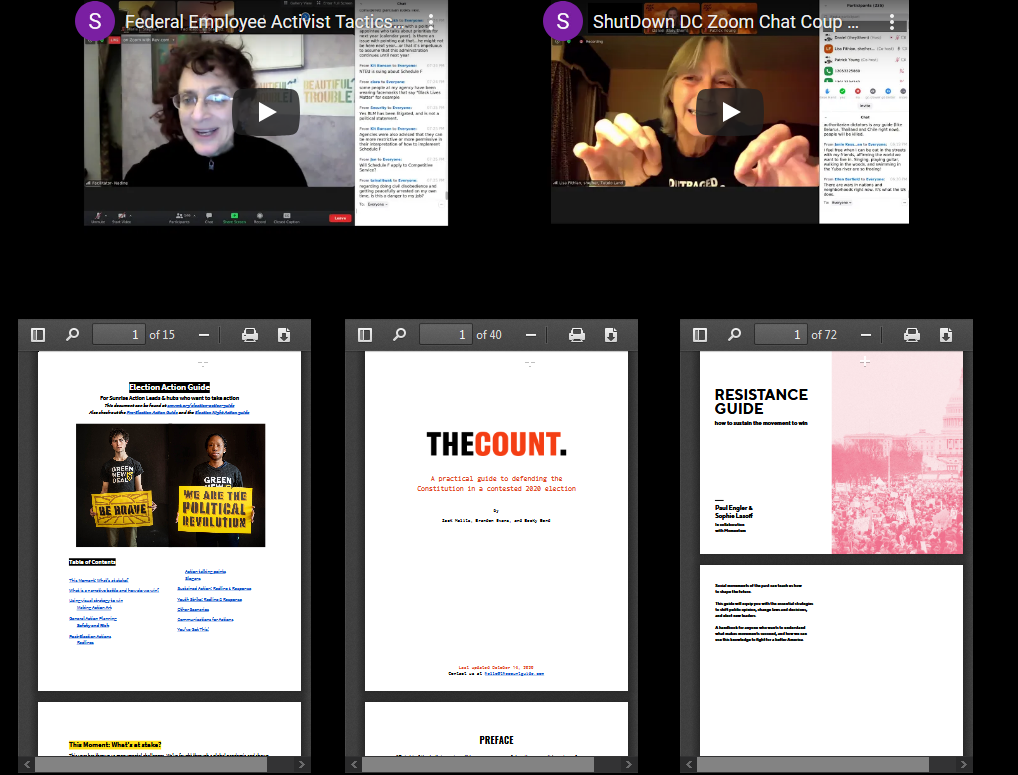The image size is (1018, 775).
Task: Click the 'RESISTANCE GUIDE' title text
Action: [761, 402]
